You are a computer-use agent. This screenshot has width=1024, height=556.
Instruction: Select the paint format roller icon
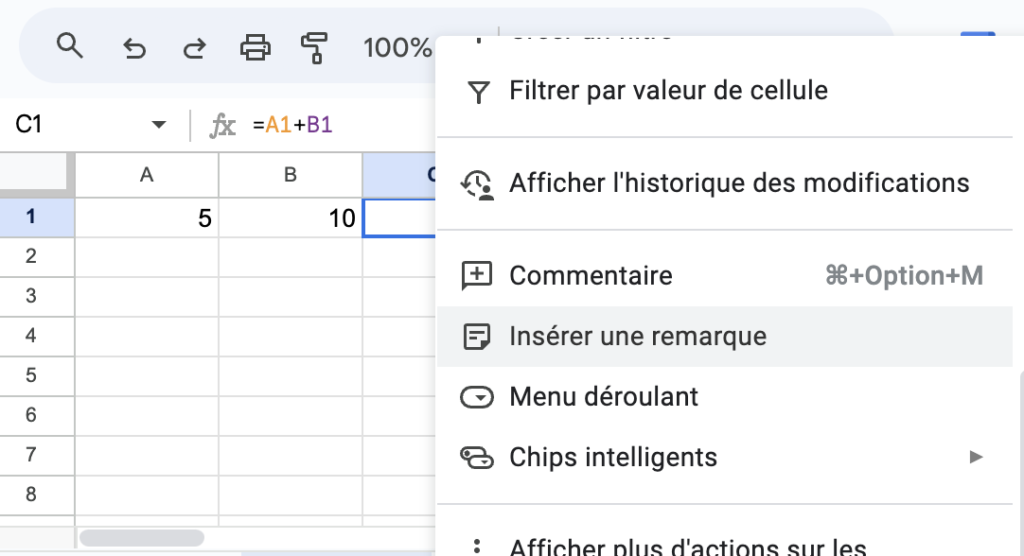point(315,47)
